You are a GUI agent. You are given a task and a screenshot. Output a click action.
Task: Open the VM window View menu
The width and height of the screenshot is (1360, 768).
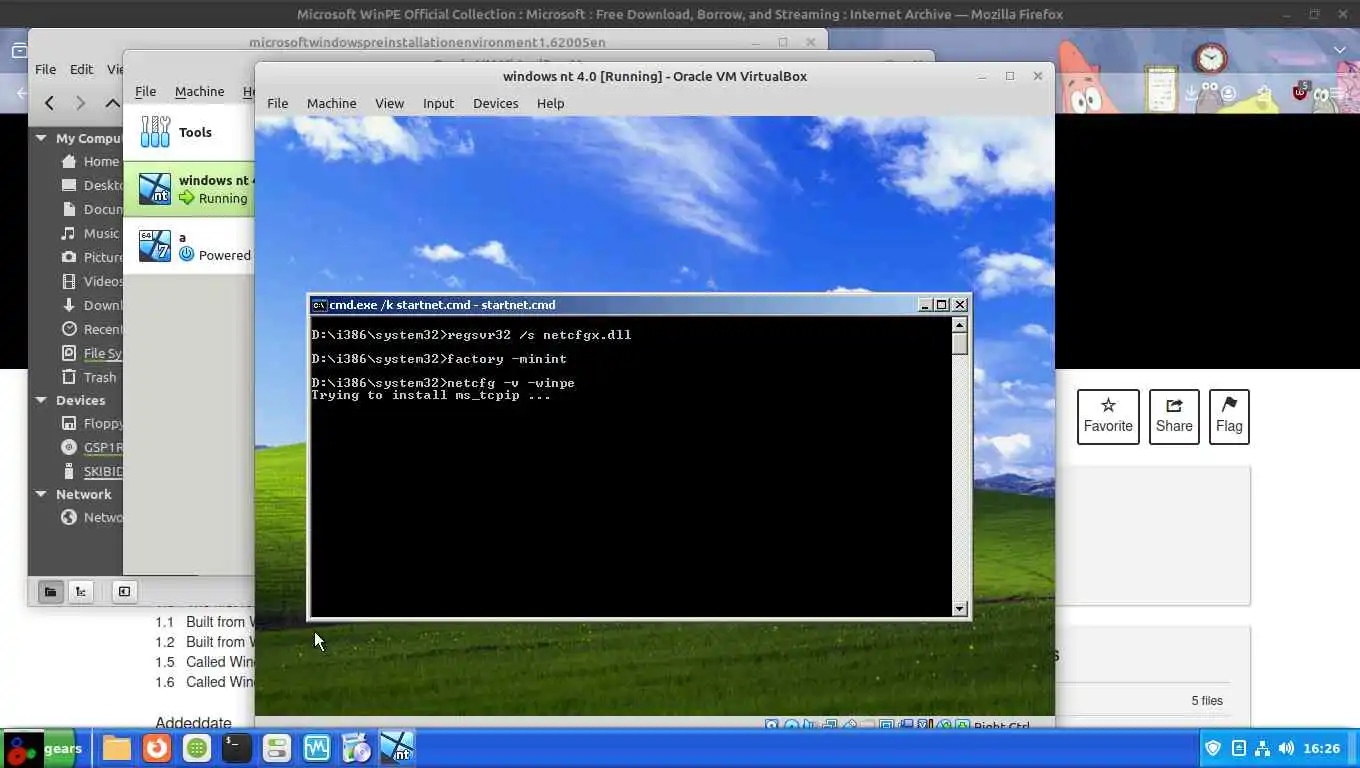389,103
